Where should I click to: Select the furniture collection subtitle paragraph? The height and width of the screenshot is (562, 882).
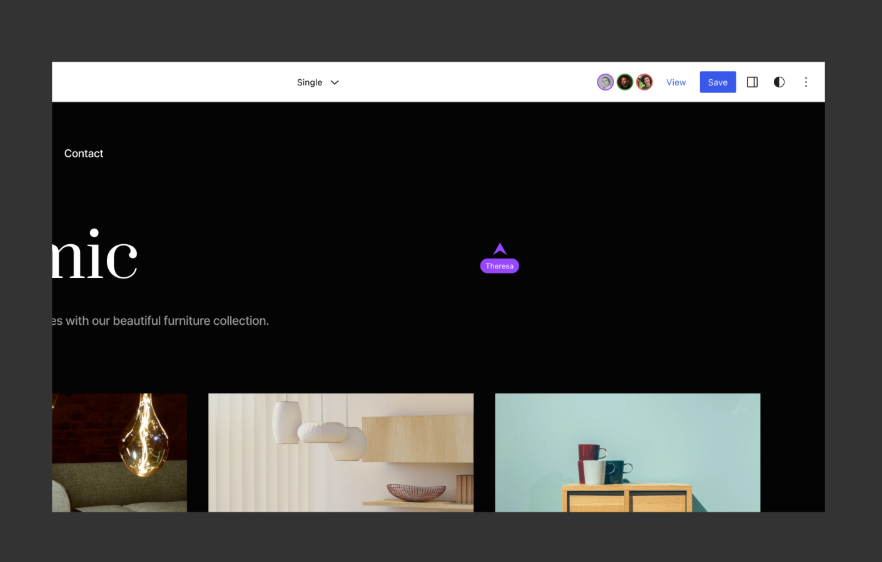pos(160,321)
